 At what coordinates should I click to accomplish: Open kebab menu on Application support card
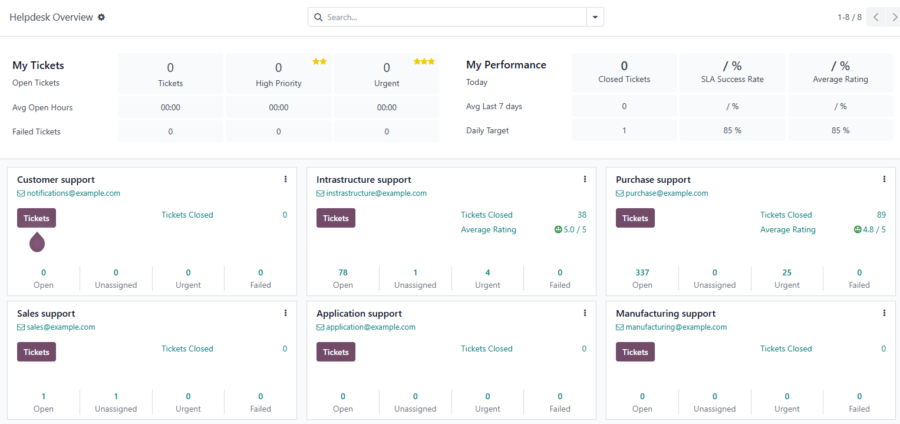(x=585, y=313)
